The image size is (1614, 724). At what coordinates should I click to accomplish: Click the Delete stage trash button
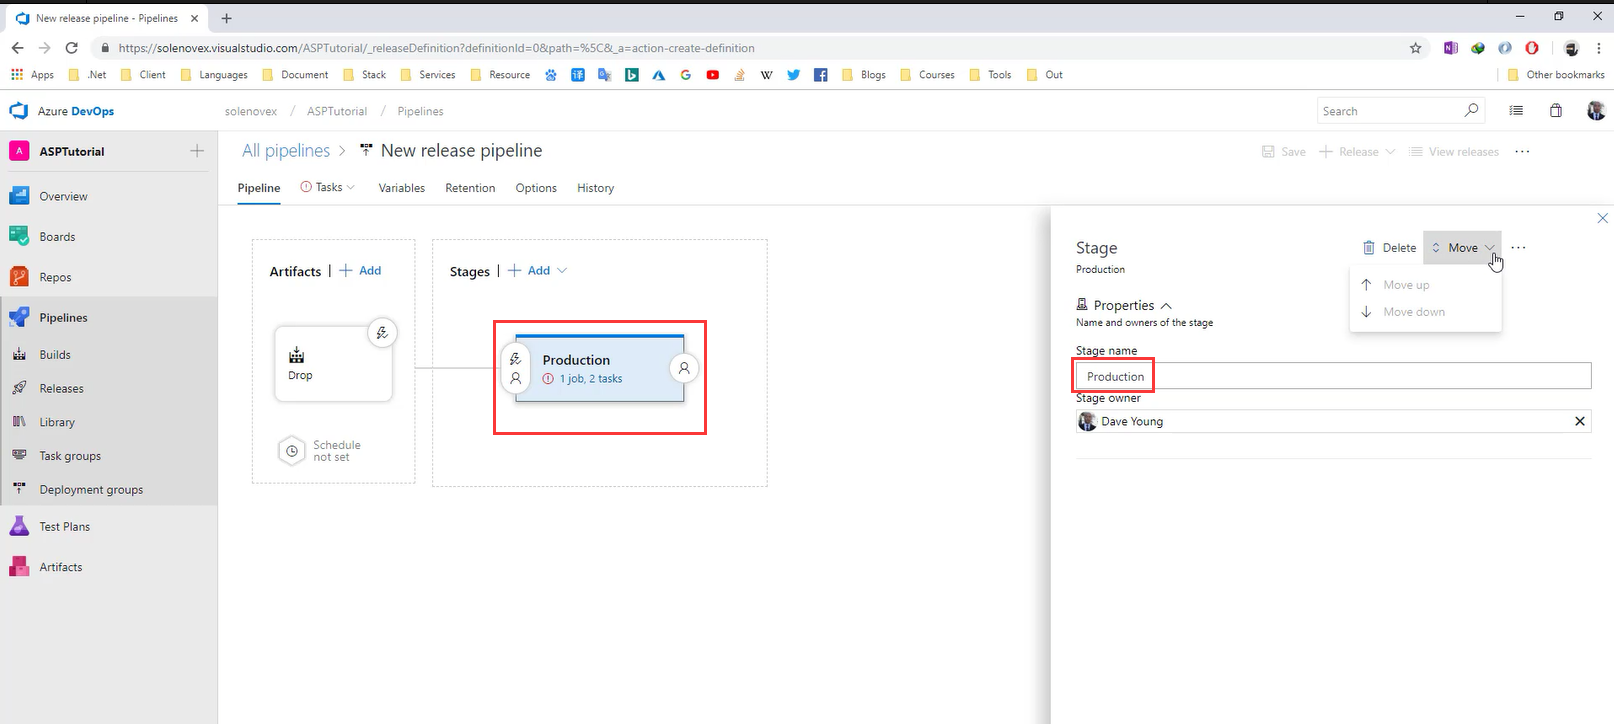[x=1389, y=248]
